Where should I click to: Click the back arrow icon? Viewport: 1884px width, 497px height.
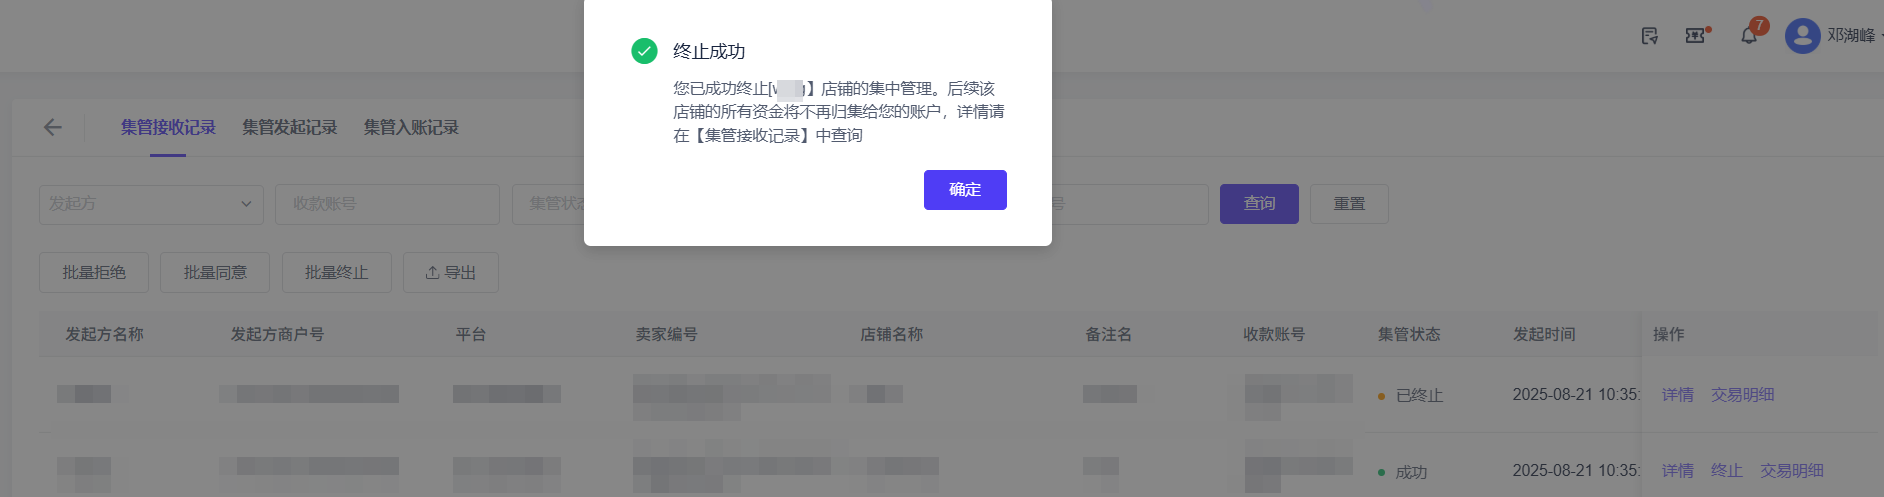click(53, 127)
